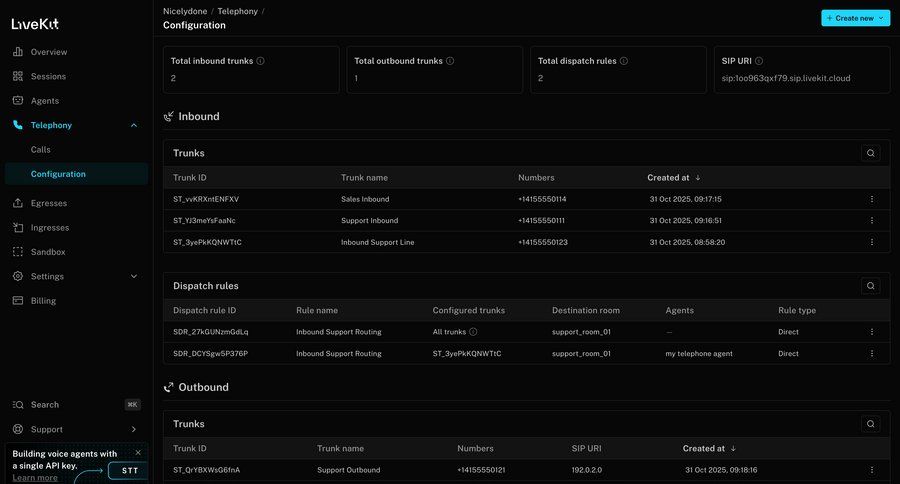The height and width of the screenshot is (484, 900).
Task: Open Billing via its card icon
Action: coord(18,300)
